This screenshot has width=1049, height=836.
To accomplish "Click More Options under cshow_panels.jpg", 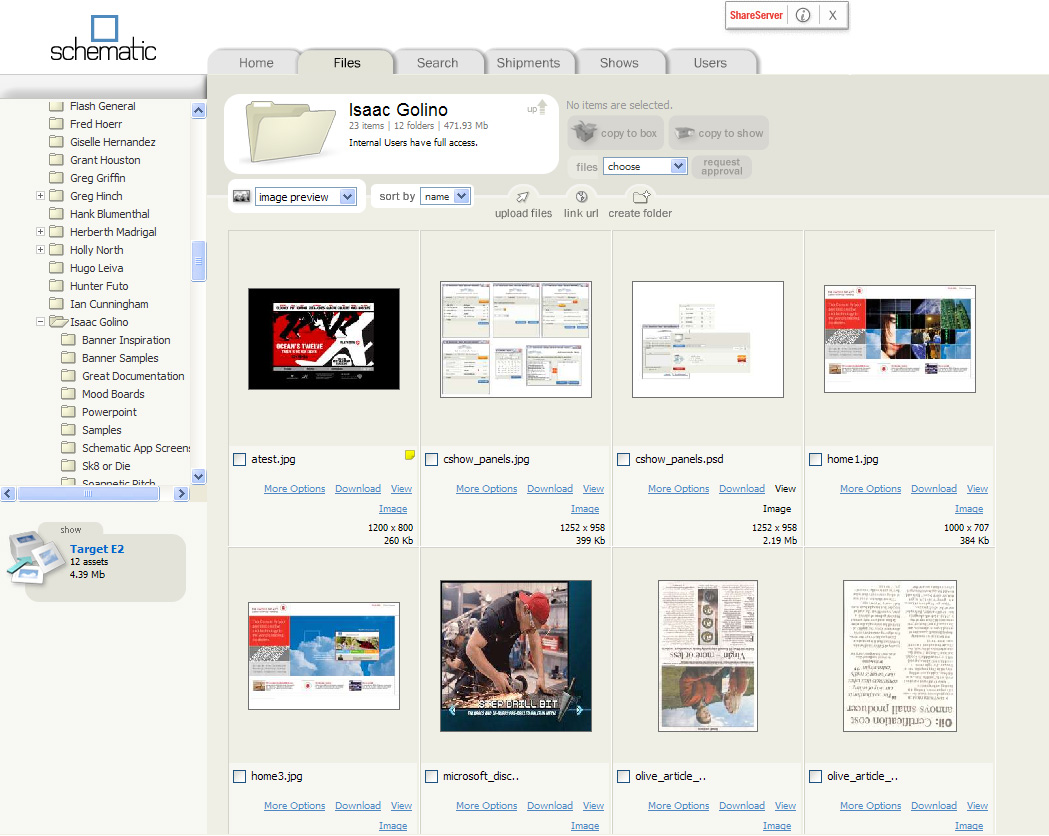I will click(486, 489).
